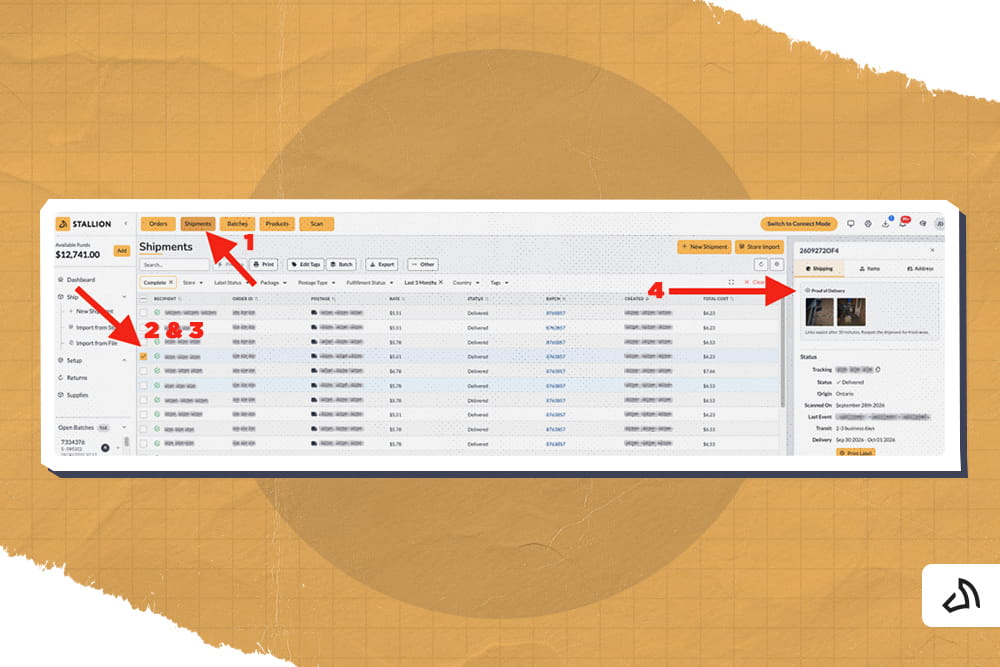Viewport: 1000px width, 667px height.
Task: Open the first proof of delivery photo
Action: (819, 312)
